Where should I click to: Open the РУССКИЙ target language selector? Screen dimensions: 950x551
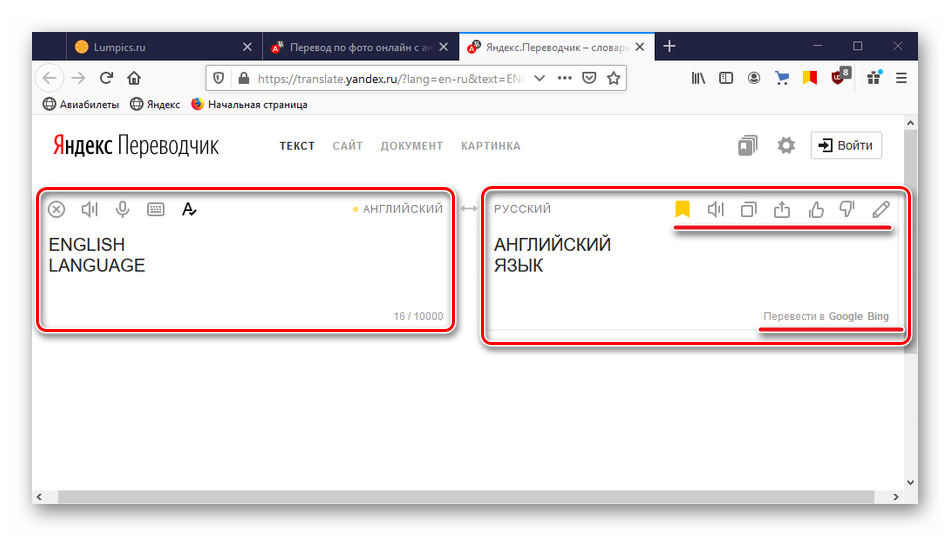coord(522,209)
